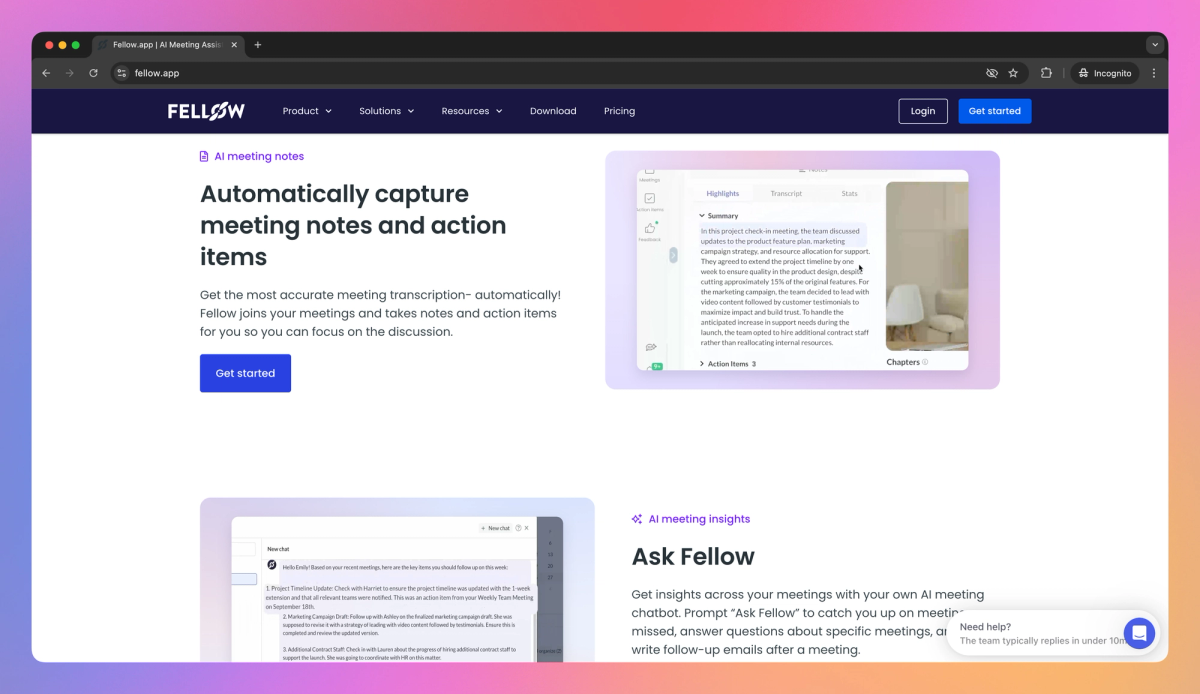The width and height of the screenshot is (1200, 694).
Task: Switch to Highlights tab in preview
Action: tap(723, 193)
